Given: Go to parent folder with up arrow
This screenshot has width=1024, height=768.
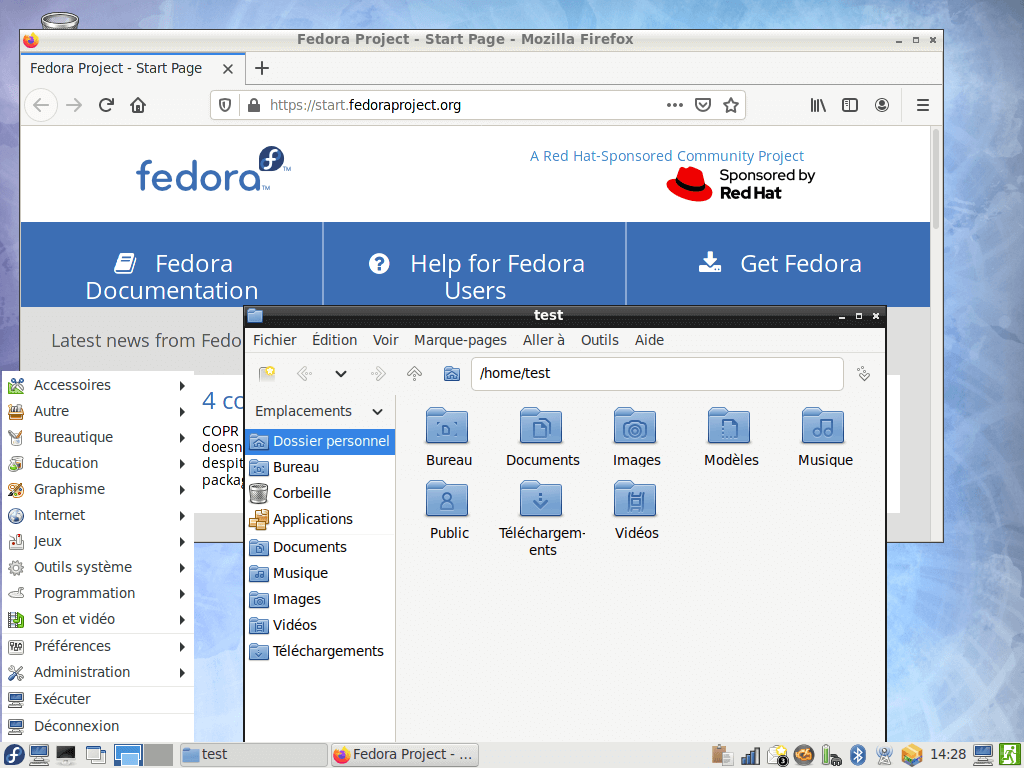Looking at the screenshot, I should coord(415,374).
